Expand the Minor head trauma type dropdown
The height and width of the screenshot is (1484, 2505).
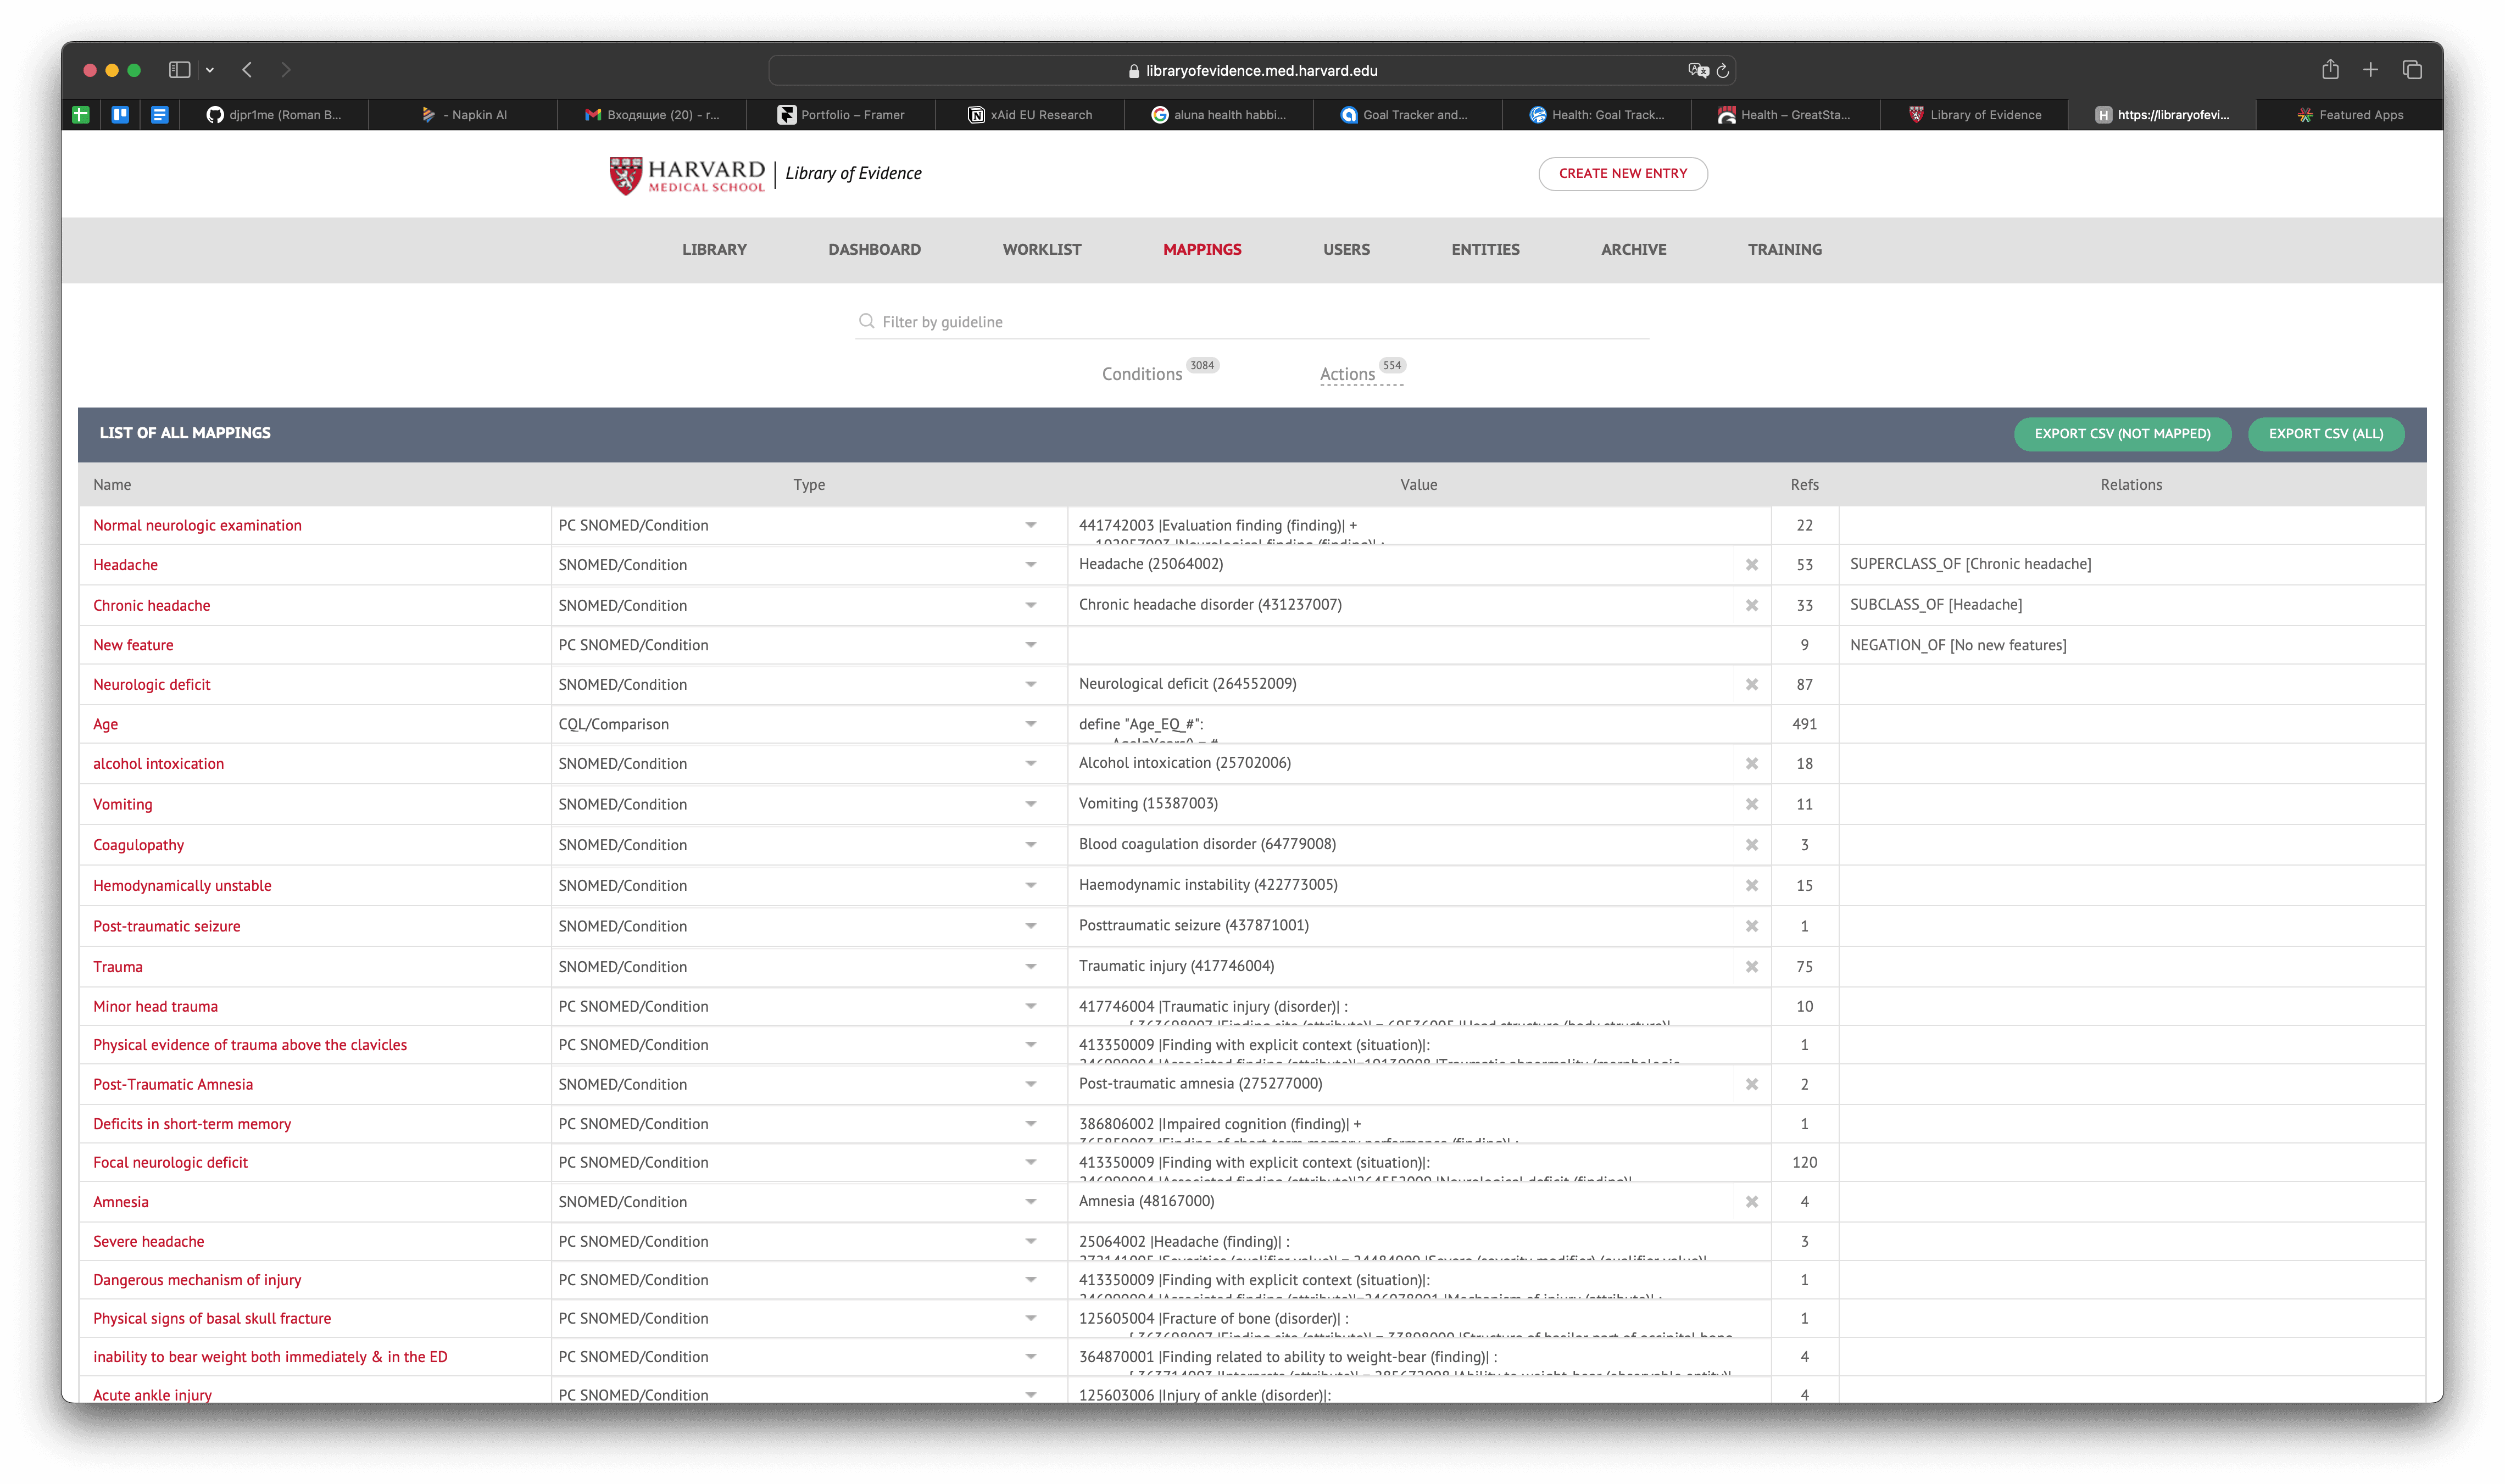pos(1030,1006)
